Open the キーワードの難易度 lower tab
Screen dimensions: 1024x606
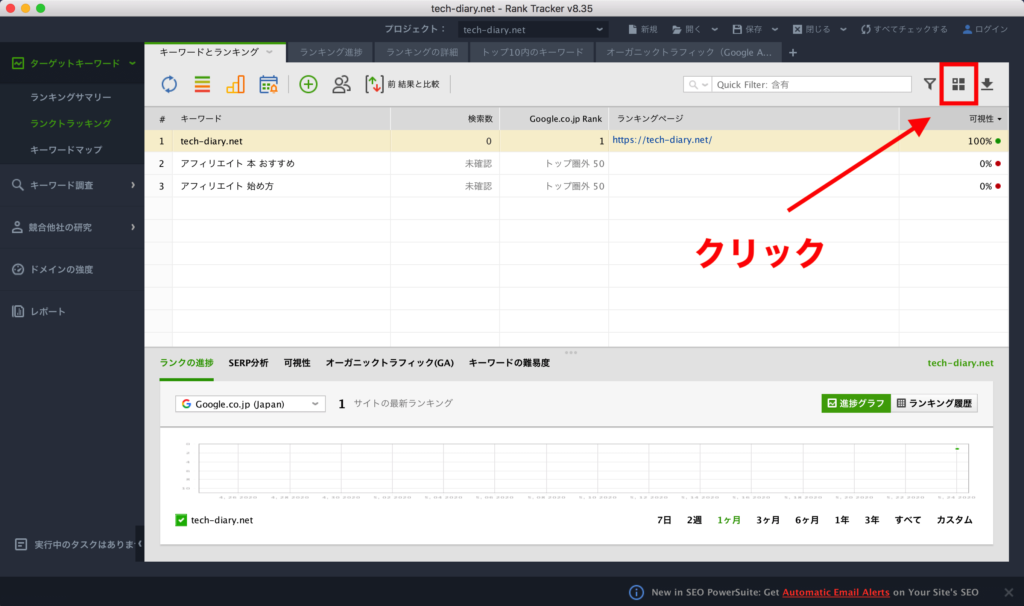[509, 362]
